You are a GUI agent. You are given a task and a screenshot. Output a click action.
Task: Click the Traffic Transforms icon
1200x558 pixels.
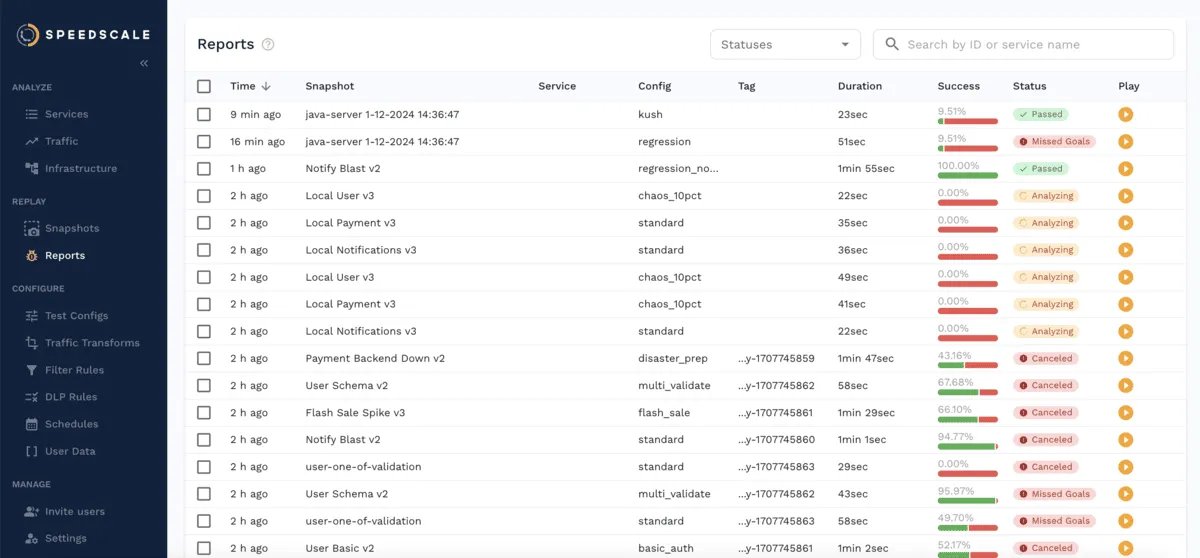[x=32, y=343]
